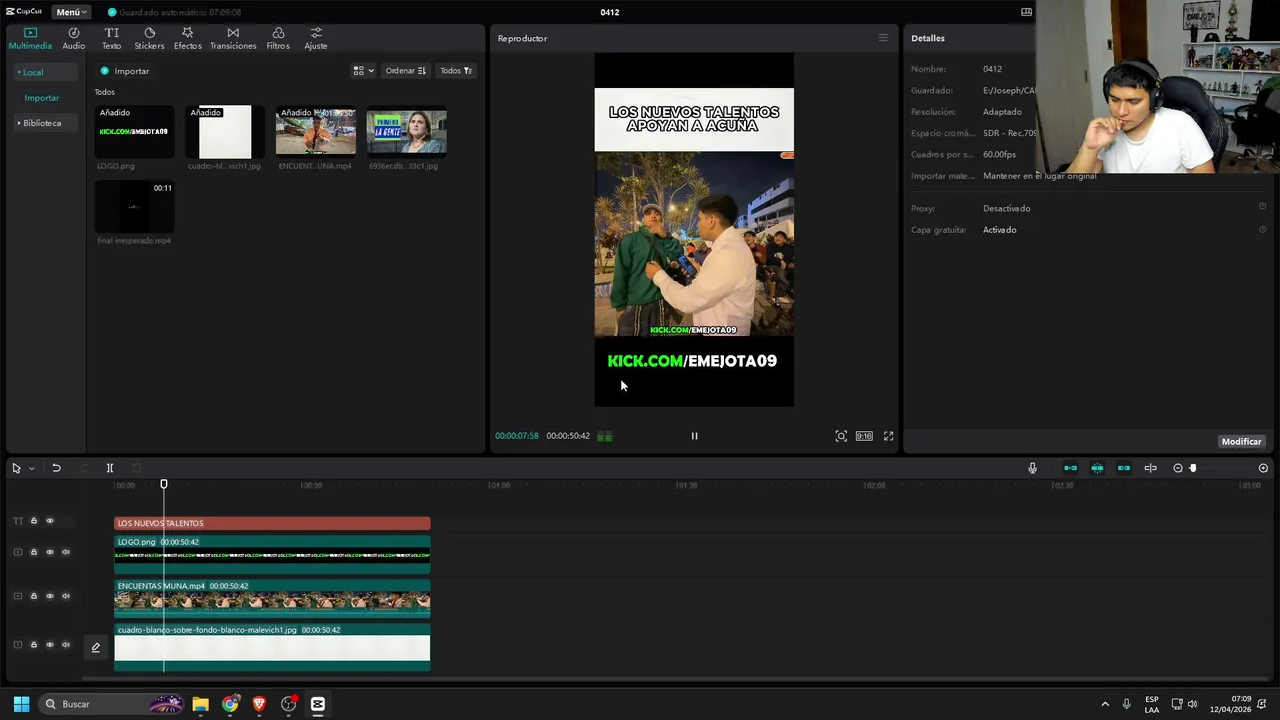This screenshot has width=1280, height=720.
Task: Open the Menú dropdown
Action: point(71,12)
